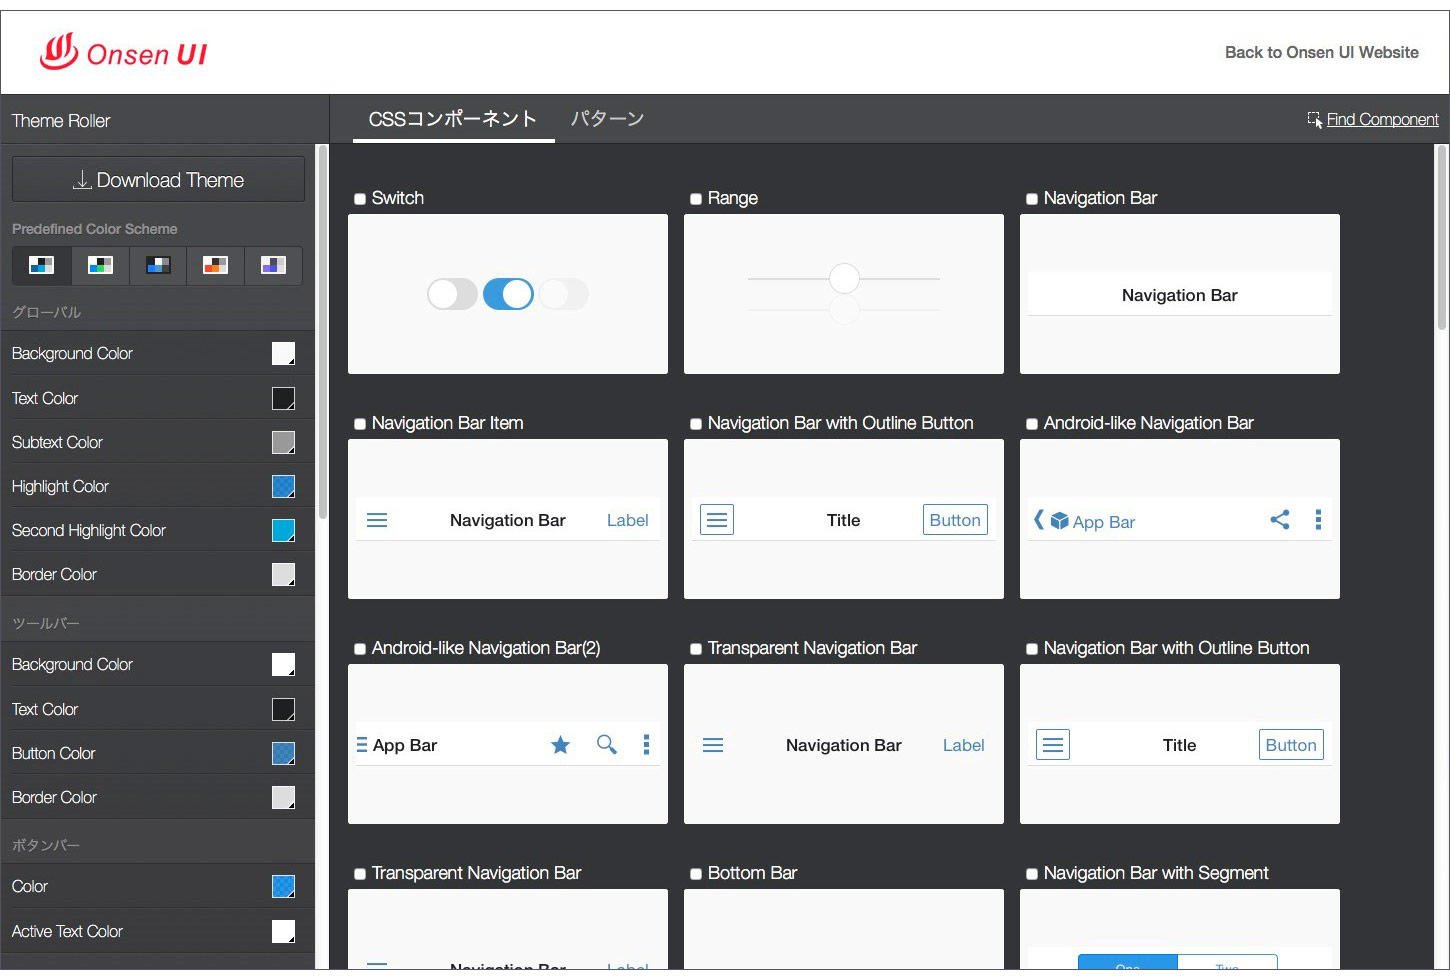Screen dimensions: 1450x980
Task: Open the Button Color swatch
Action: coord(284,753)
